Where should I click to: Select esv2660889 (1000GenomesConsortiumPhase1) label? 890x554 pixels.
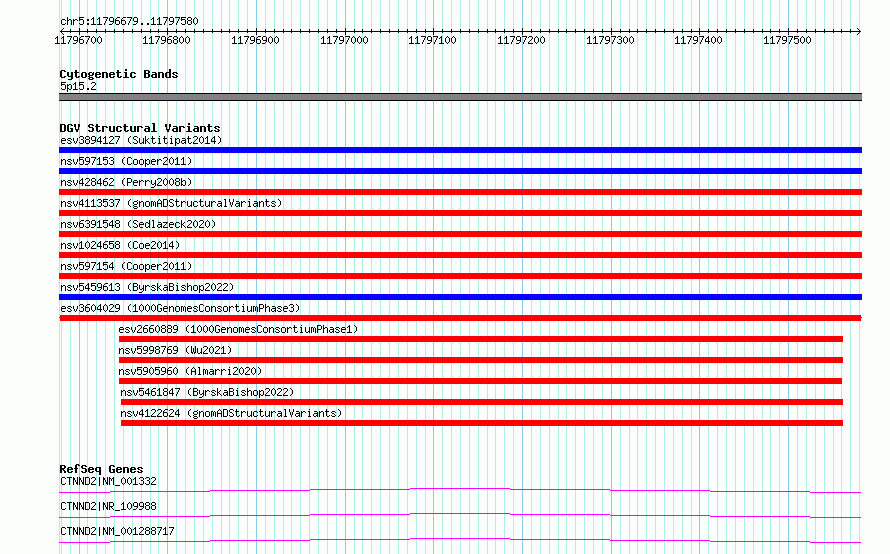coord(238,329)
